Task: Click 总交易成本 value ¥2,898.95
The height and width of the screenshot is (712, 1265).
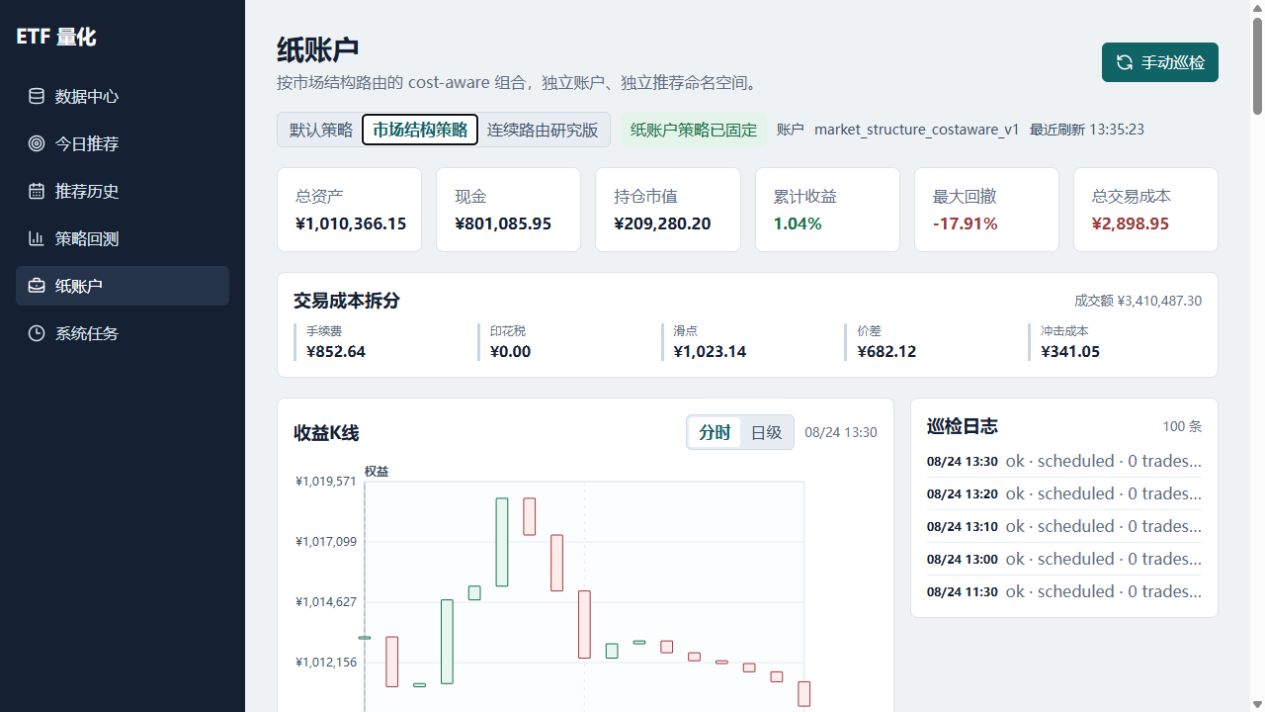Action: coord(1130,224)
